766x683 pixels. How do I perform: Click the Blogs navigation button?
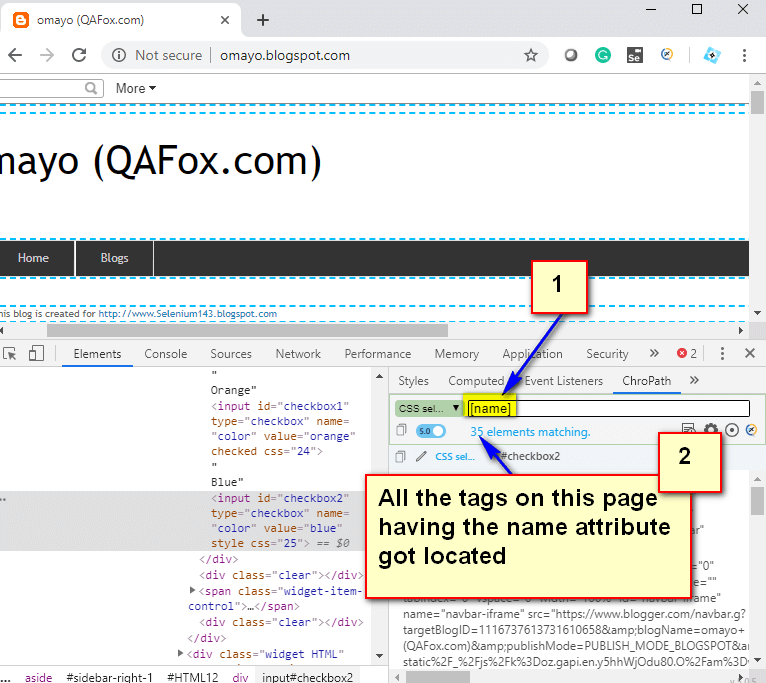pos(114,258)
